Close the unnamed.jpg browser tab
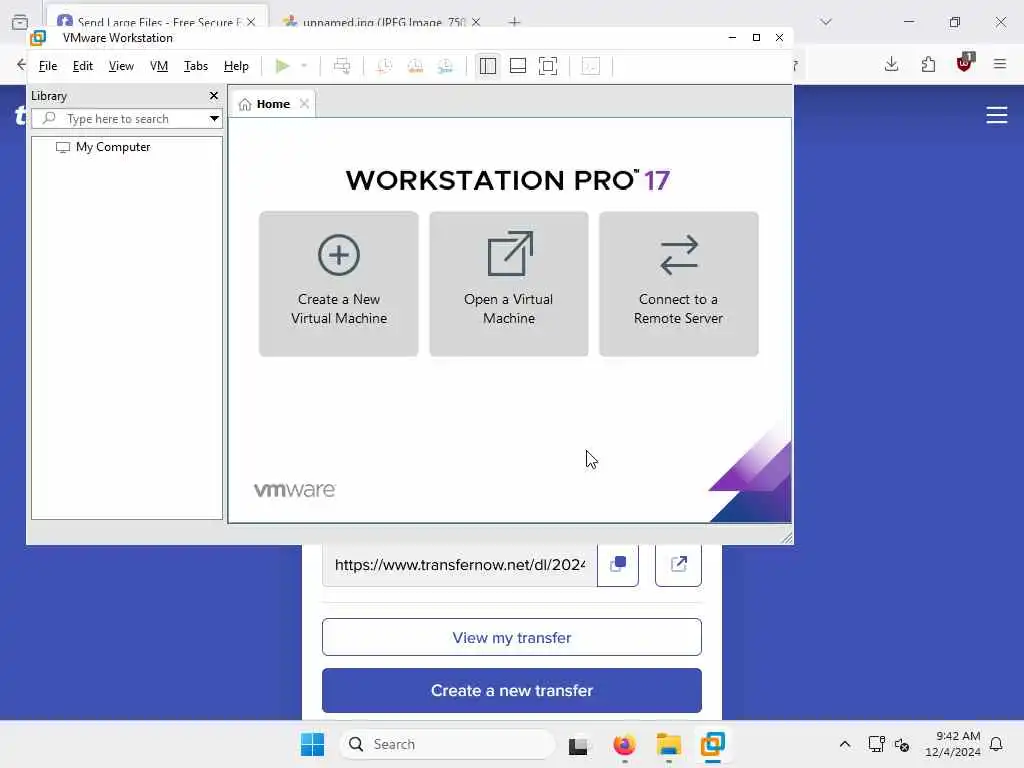1024x768 pixels. tap(476, 22)
